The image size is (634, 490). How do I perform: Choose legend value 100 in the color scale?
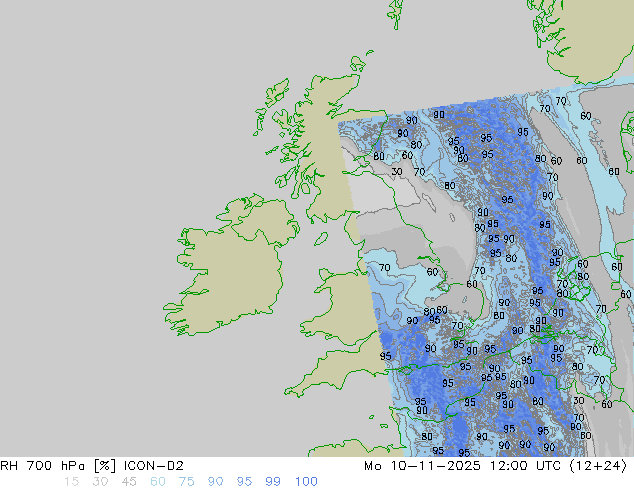[306, 482]
